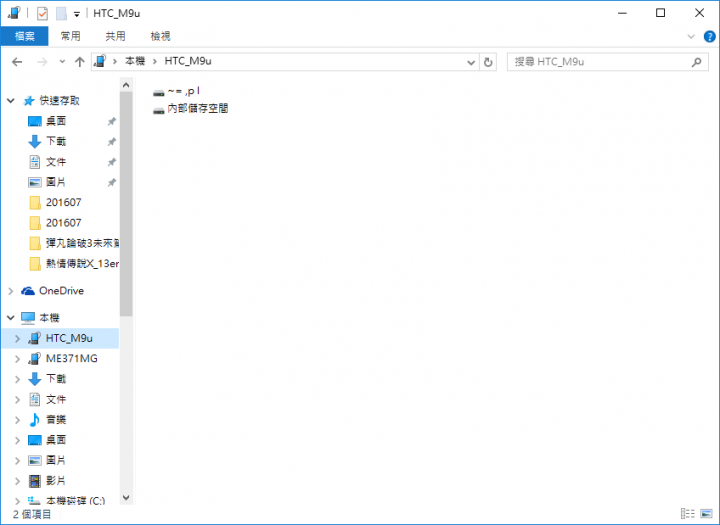The image size is (720, 525).
Task: Open 圖片 under 本機
Action: (56, 460)
